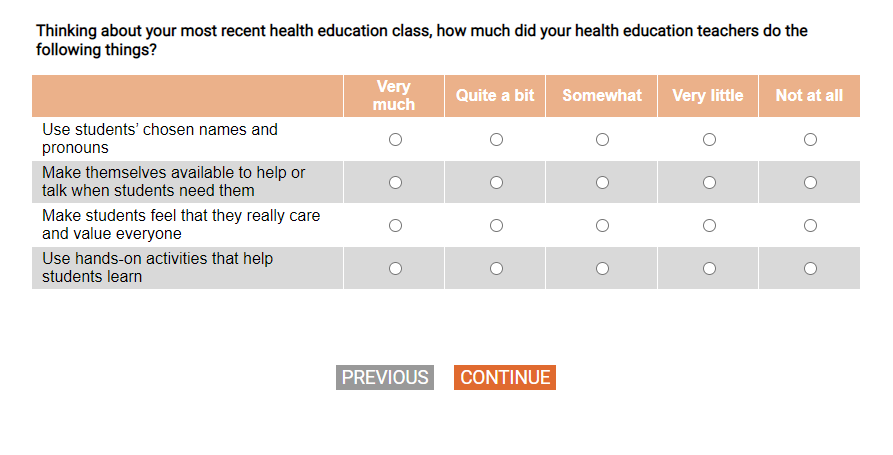This screenshot has width=893, height=455.
Task: Mark 'Not at all' for care and value everyone
Action: coord(810,226)
